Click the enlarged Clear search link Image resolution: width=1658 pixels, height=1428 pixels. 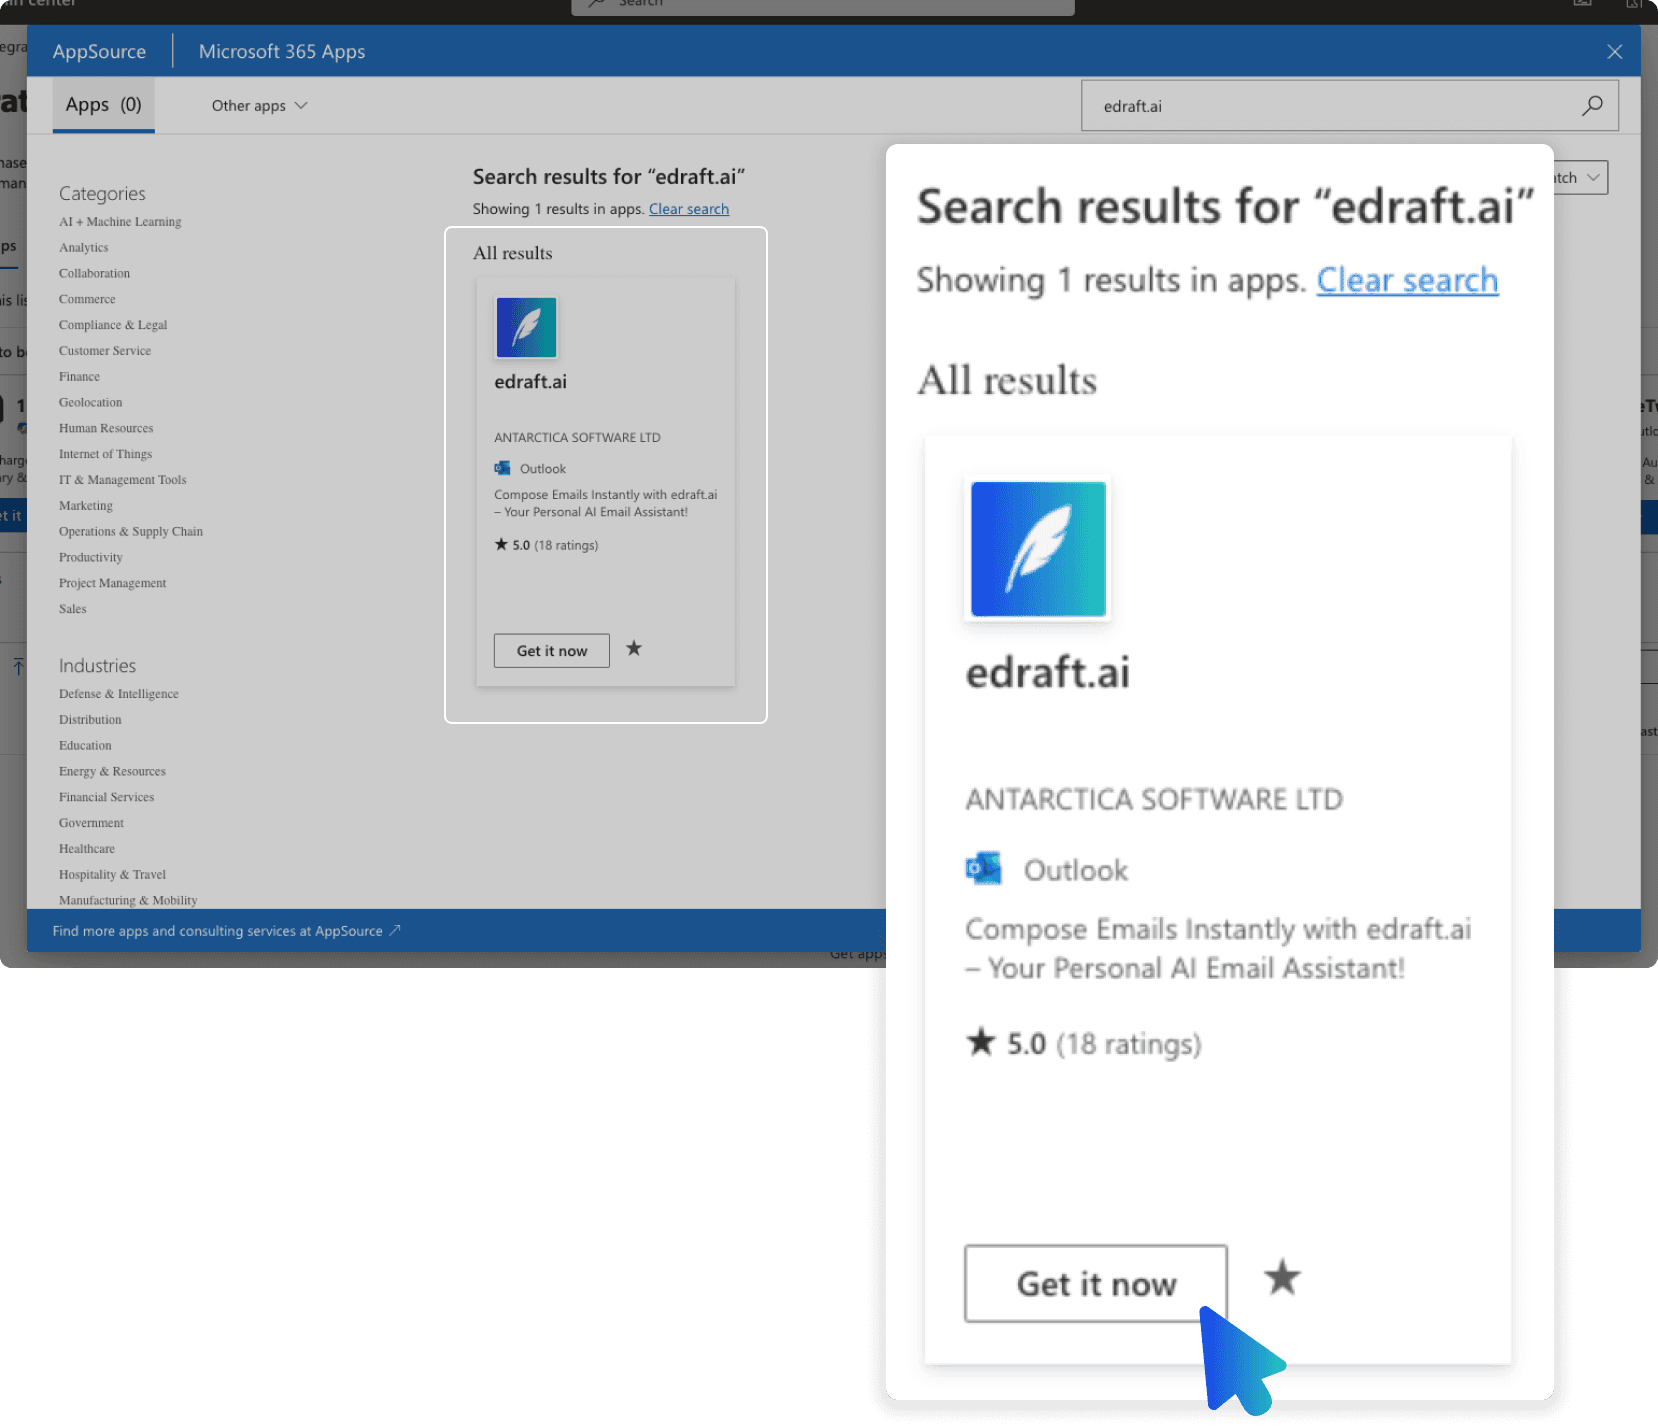(x=1407, y=280)
